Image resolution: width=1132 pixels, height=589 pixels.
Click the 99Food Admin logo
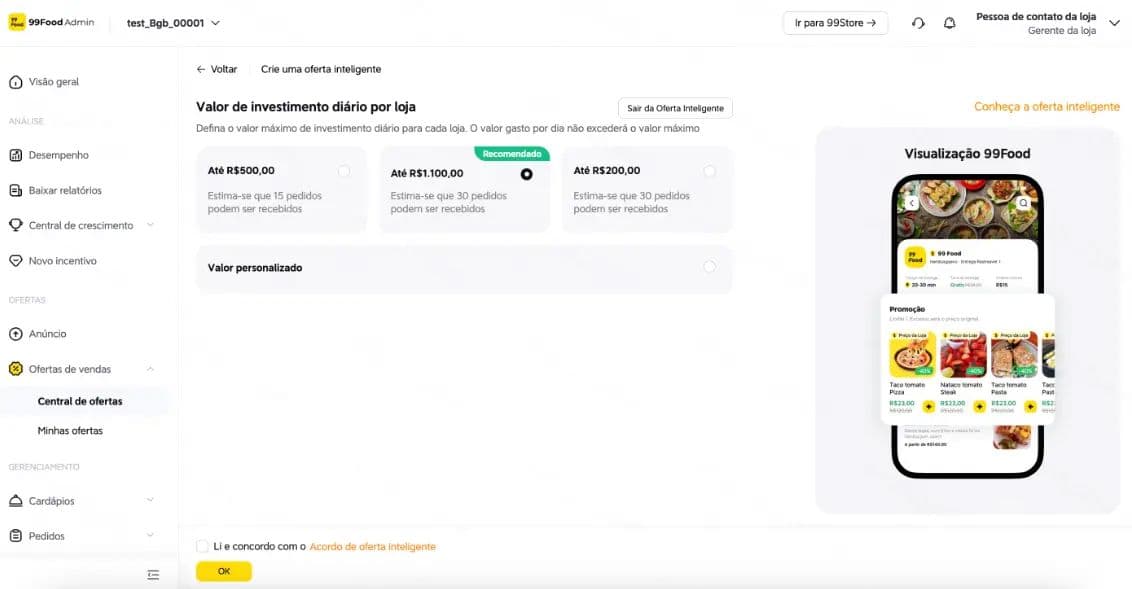51,22
